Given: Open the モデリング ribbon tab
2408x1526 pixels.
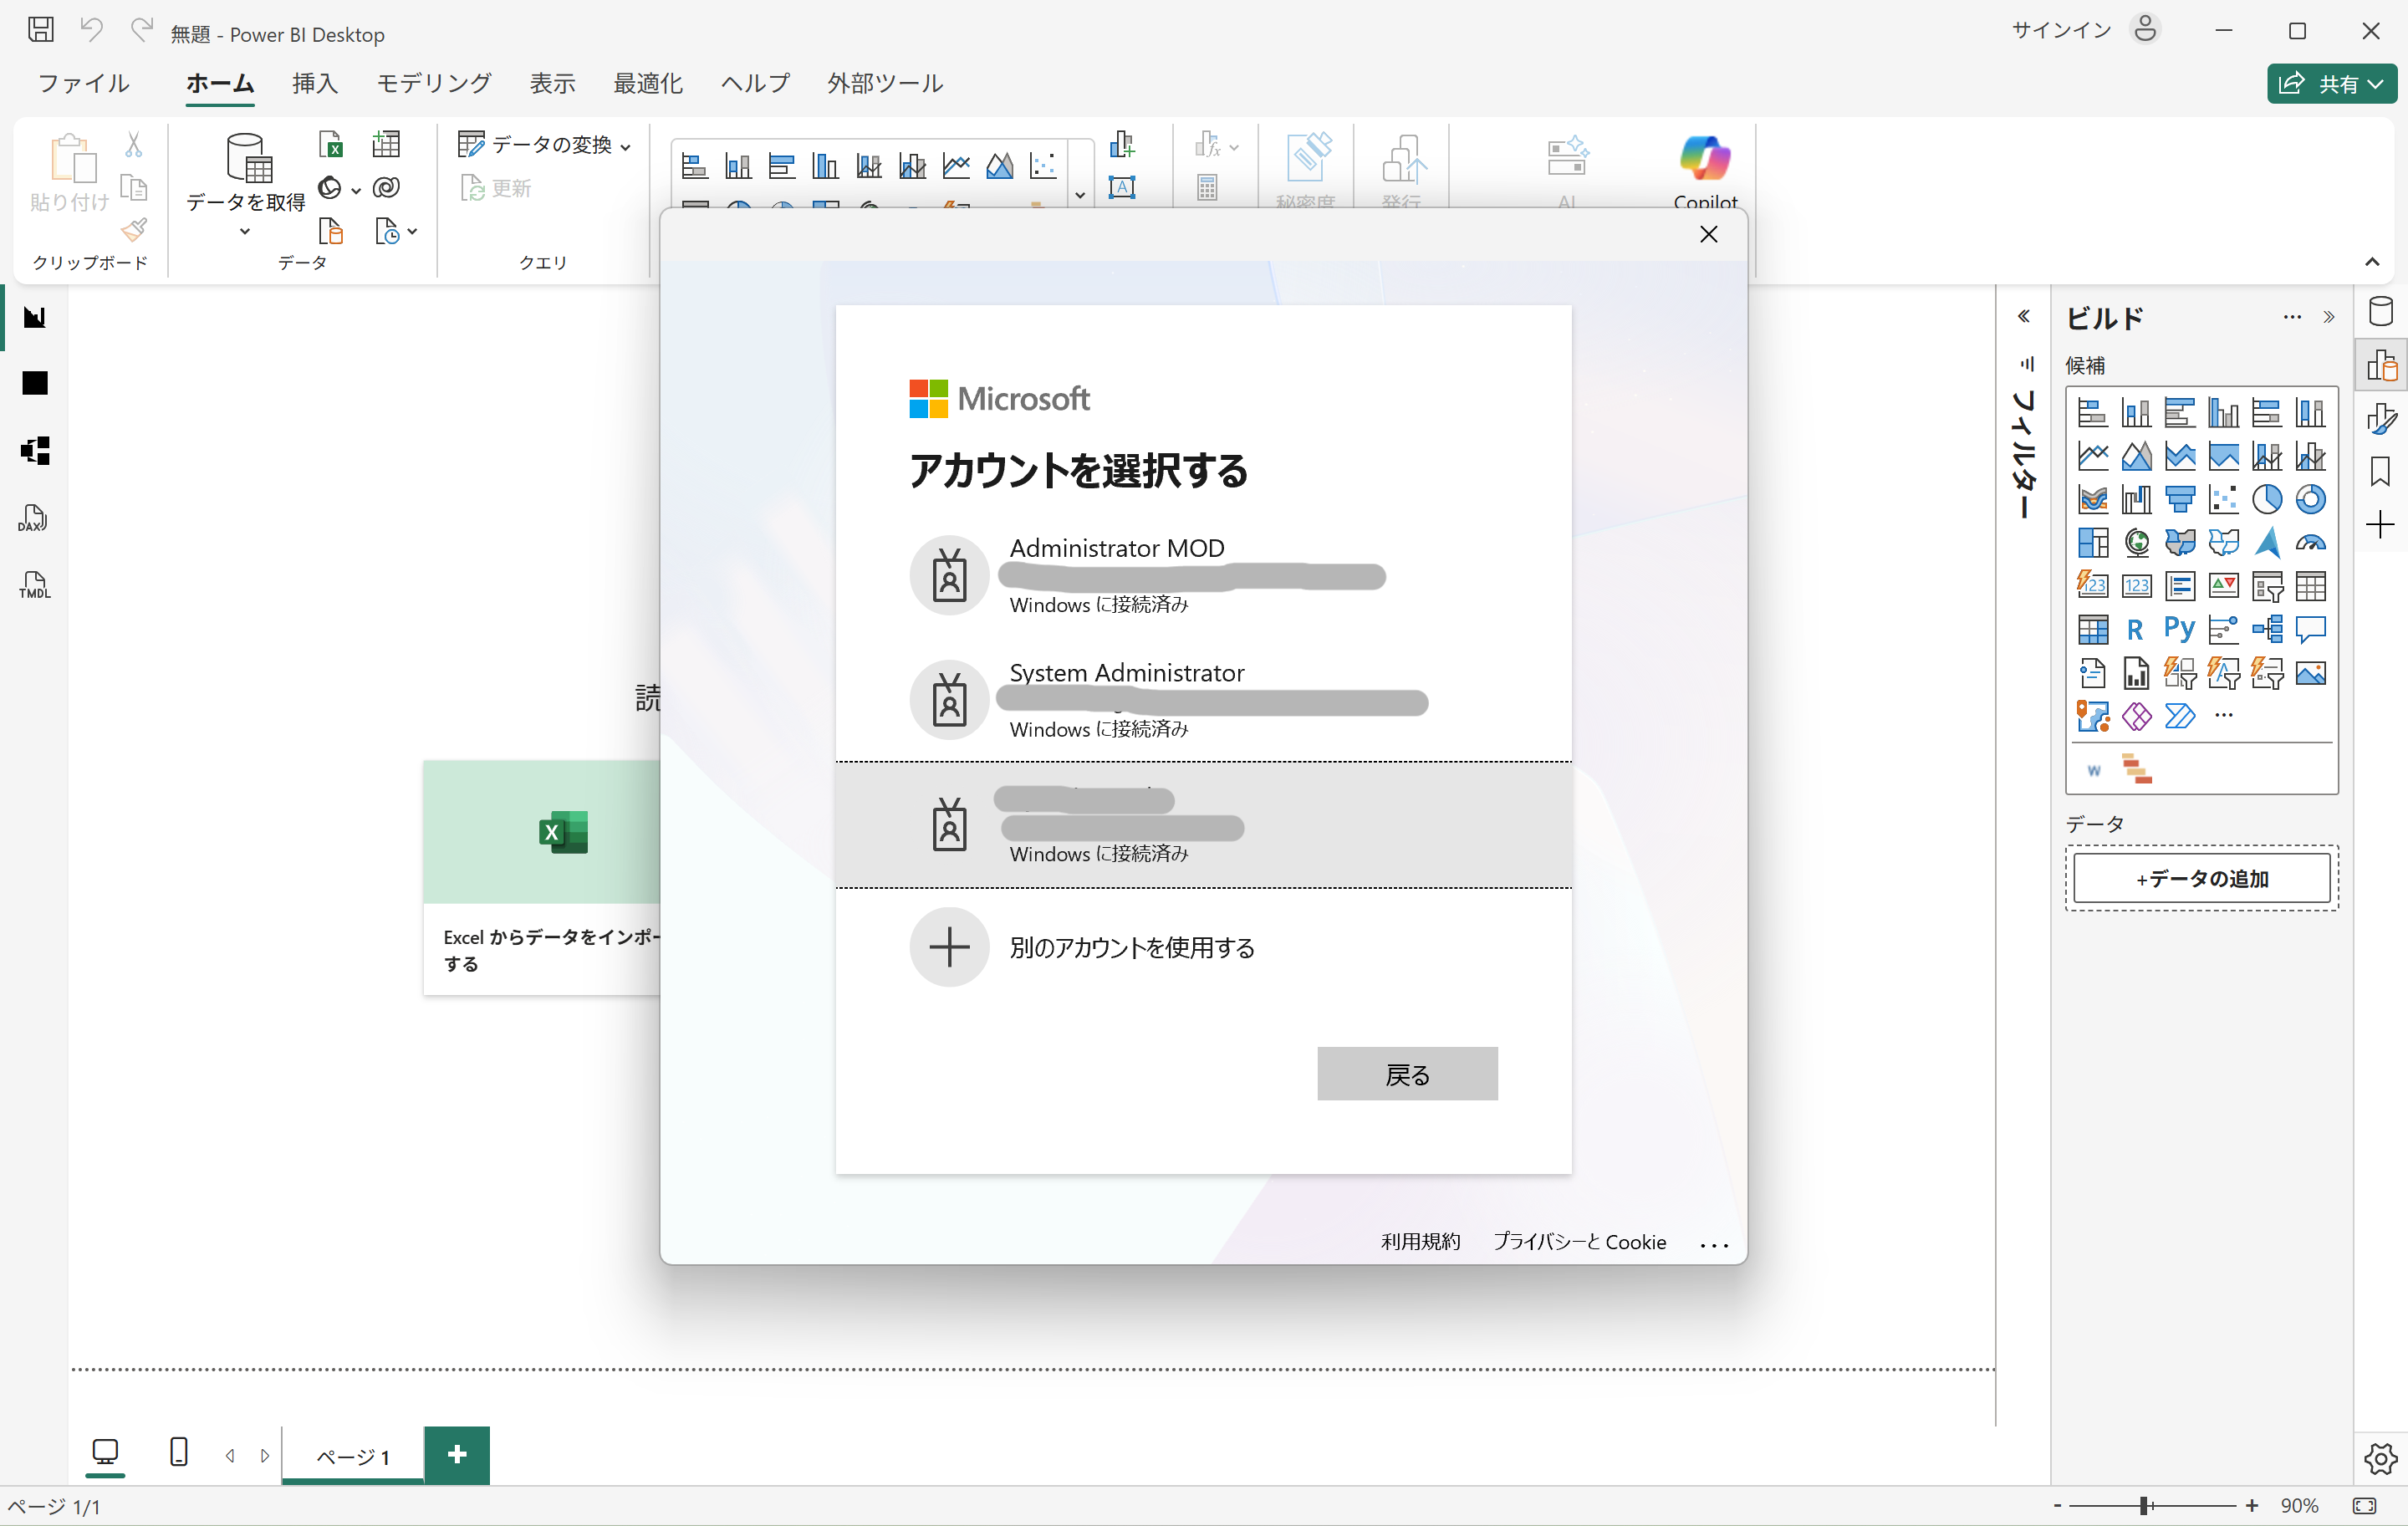Looking at the screenshot, I should coord(433,83).
